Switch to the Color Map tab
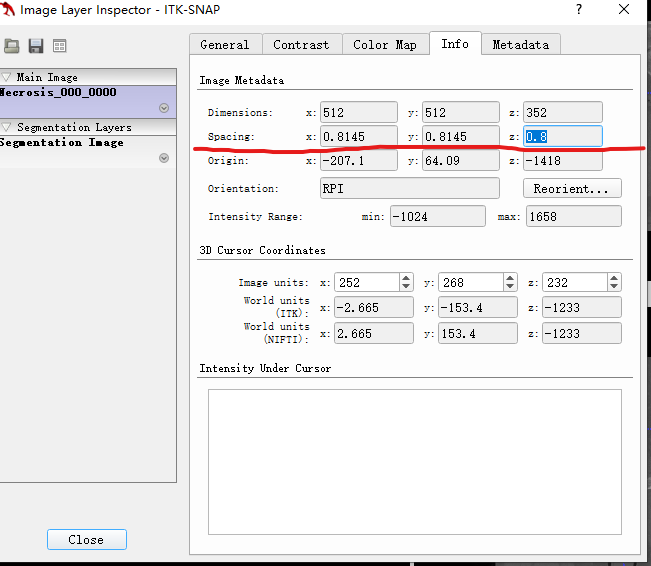 (385, 44)
